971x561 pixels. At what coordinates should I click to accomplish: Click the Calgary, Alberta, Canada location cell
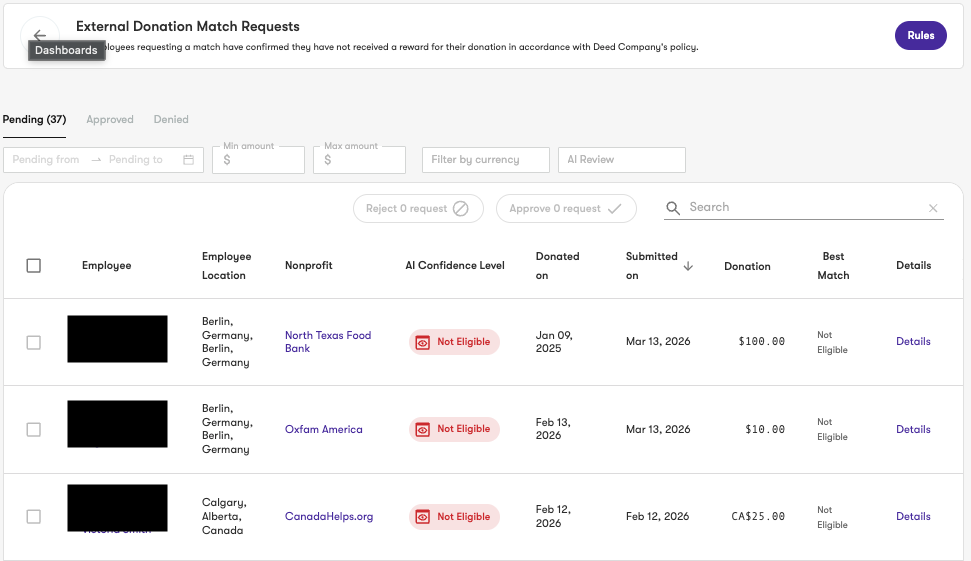(224, 516)
